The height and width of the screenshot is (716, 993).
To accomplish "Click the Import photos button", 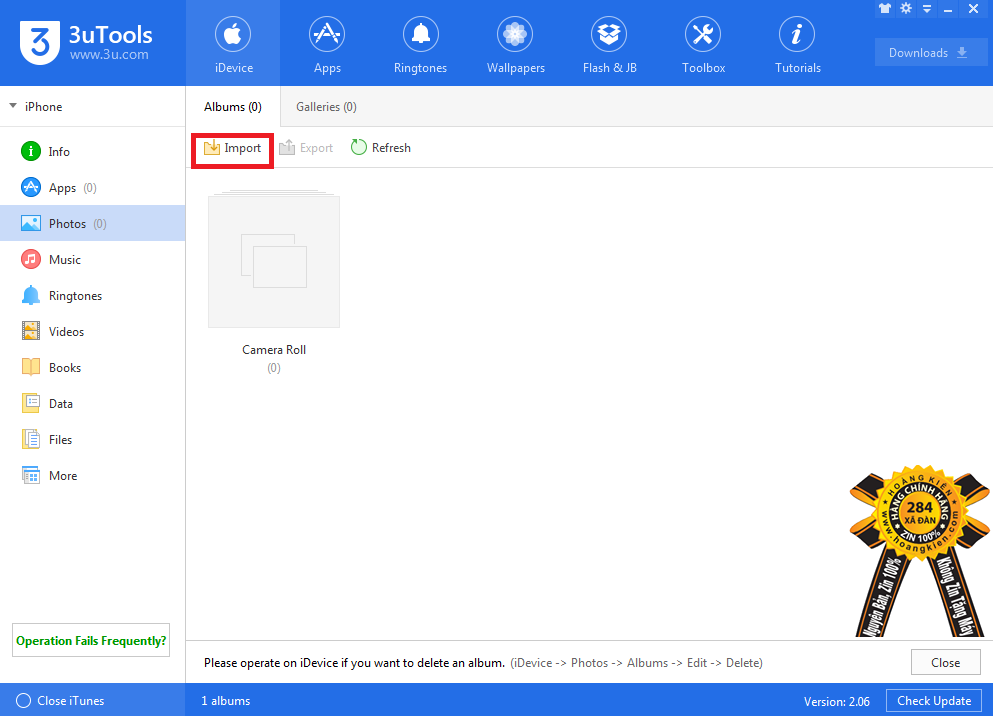I will [232, 148].
